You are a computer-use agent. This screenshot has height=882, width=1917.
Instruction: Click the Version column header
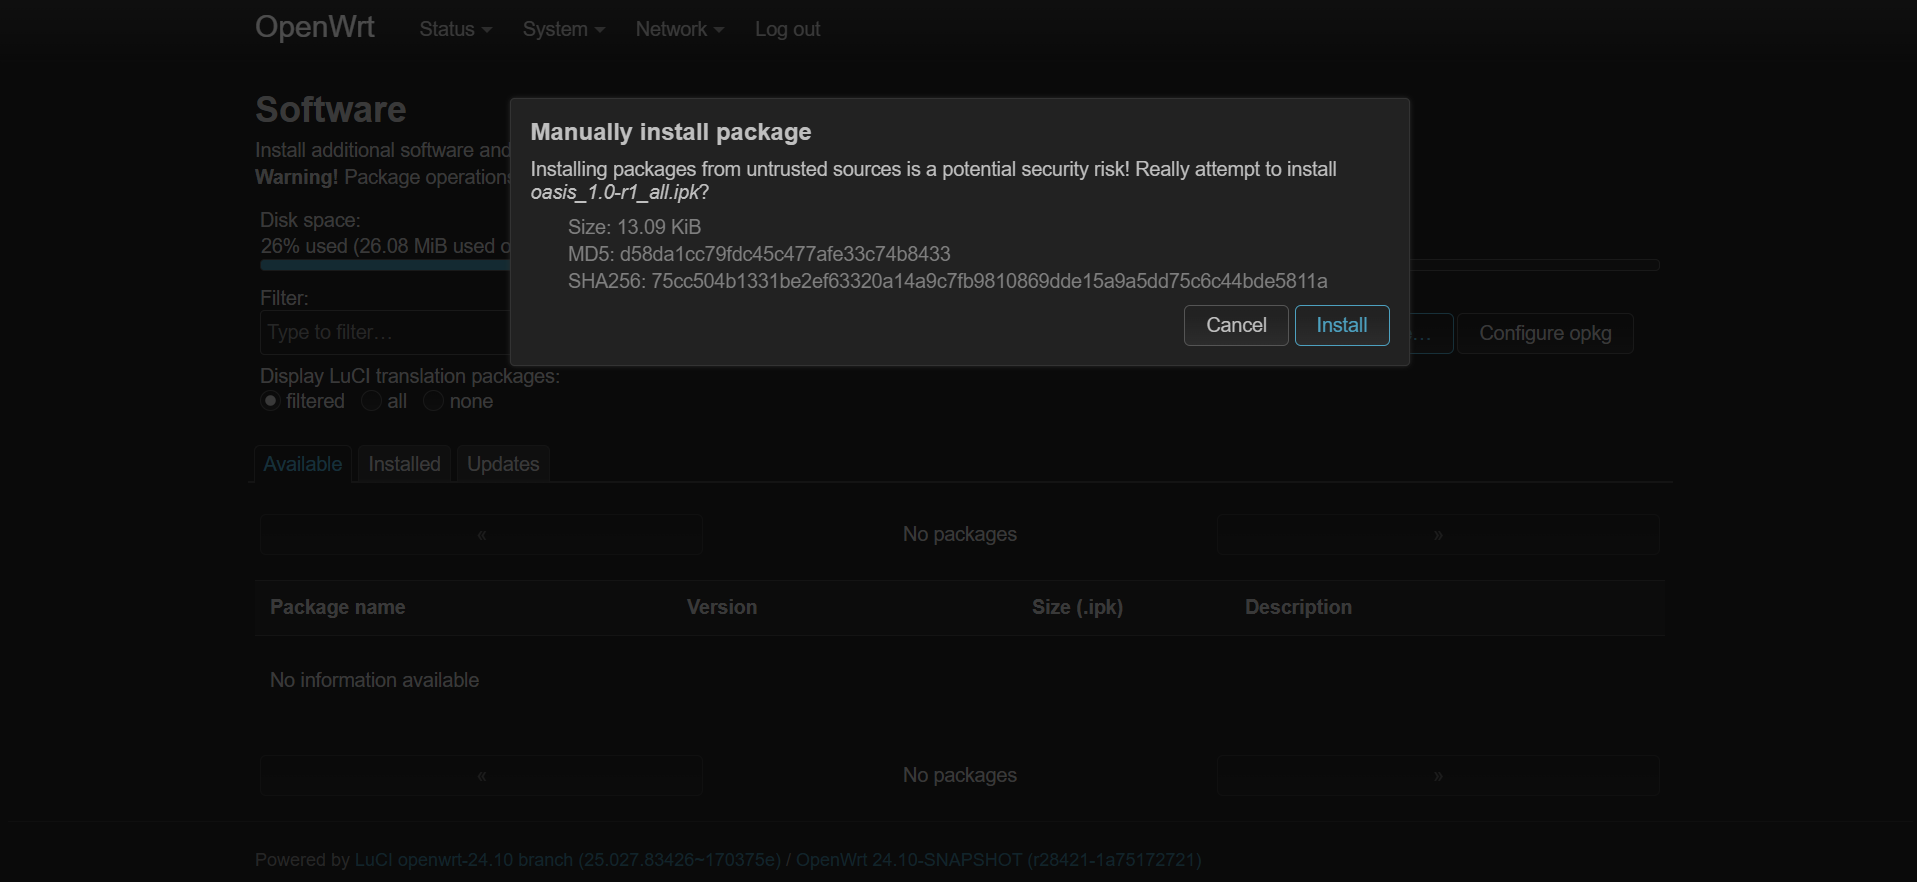721,607
